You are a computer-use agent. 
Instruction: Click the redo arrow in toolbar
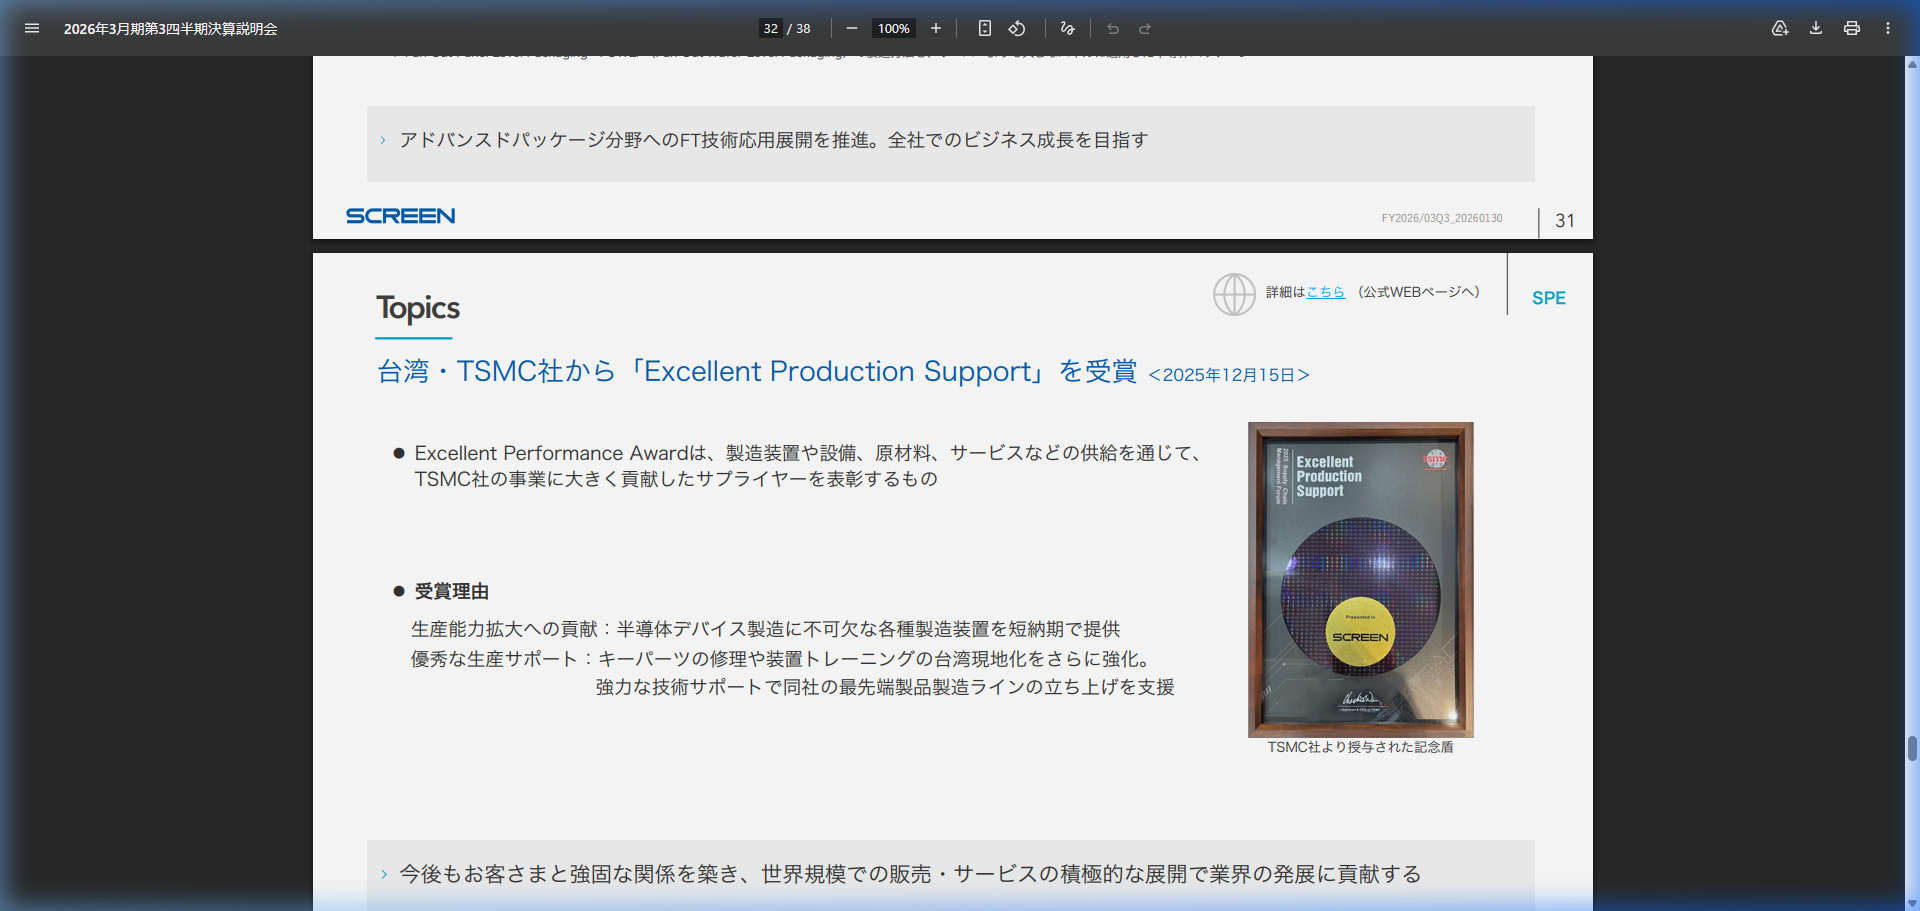[x=1145, y=28]
